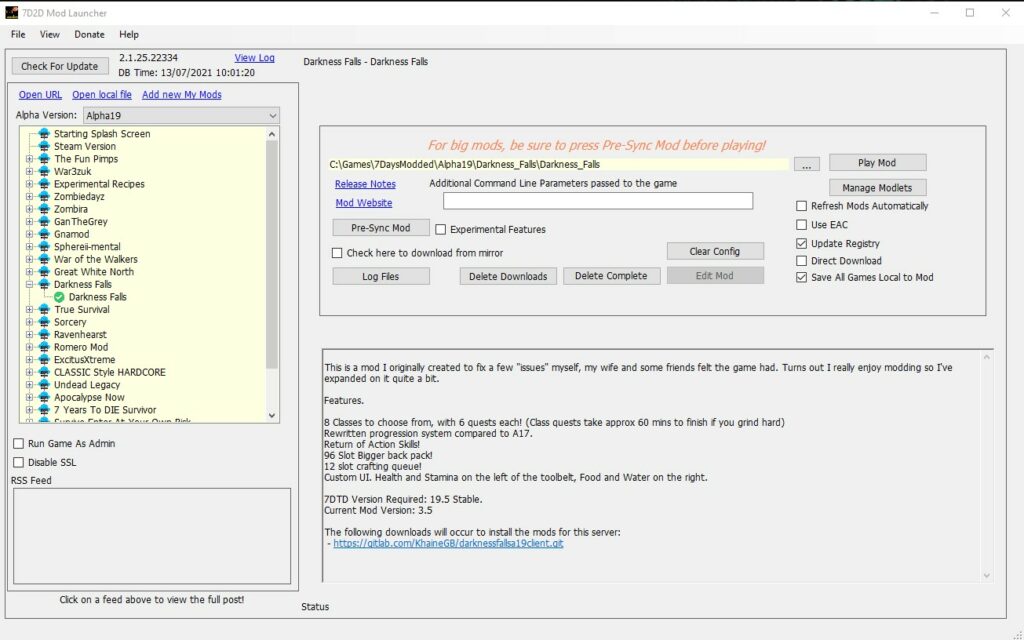1024x640 pixels.
Task: Tick the Direct Download checkbox
Action: coord(801,261)
